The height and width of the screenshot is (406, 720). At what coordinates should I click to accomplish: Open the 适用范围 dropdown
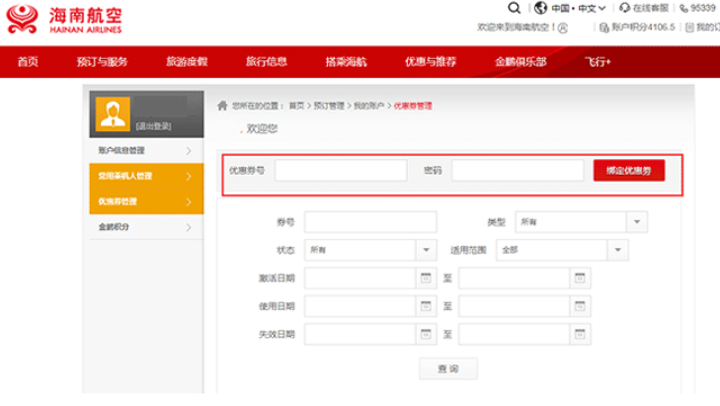tap(617, 250)
